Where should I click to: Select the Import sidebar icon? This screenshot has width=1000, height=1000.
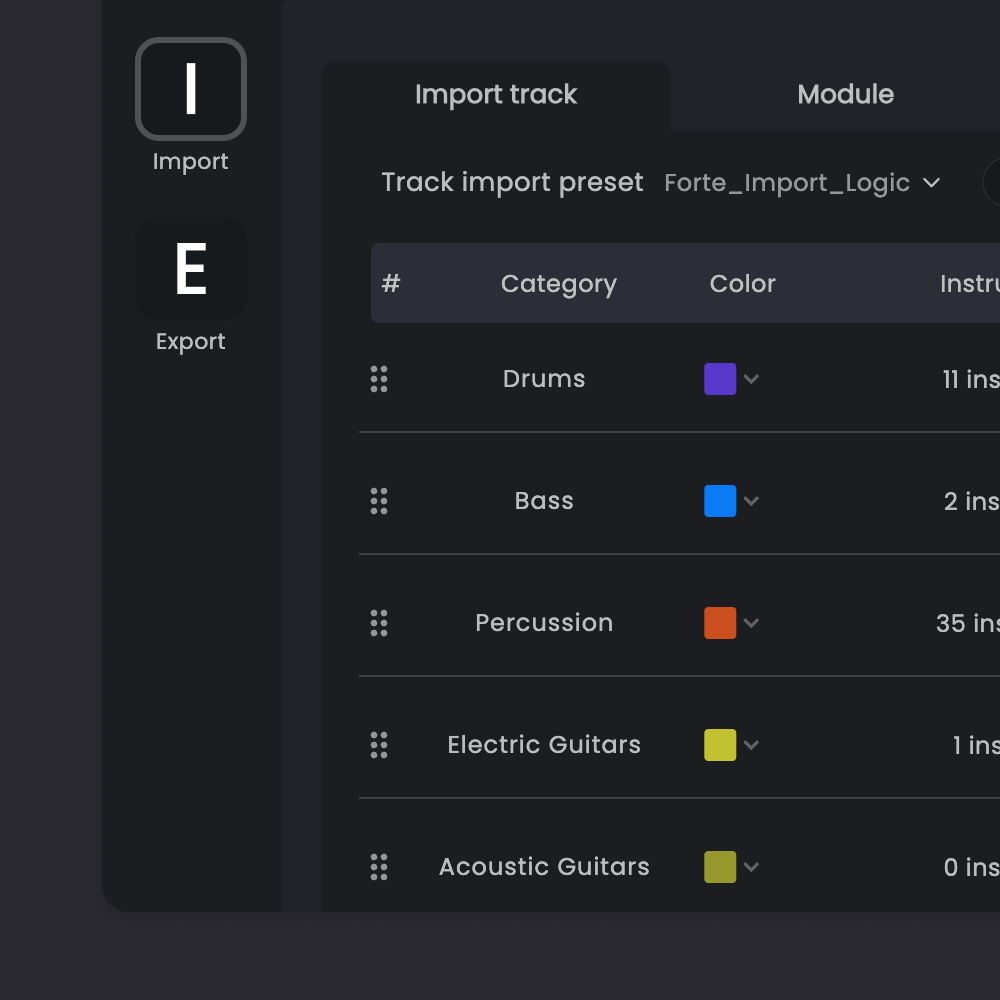(x=190, y=90)
